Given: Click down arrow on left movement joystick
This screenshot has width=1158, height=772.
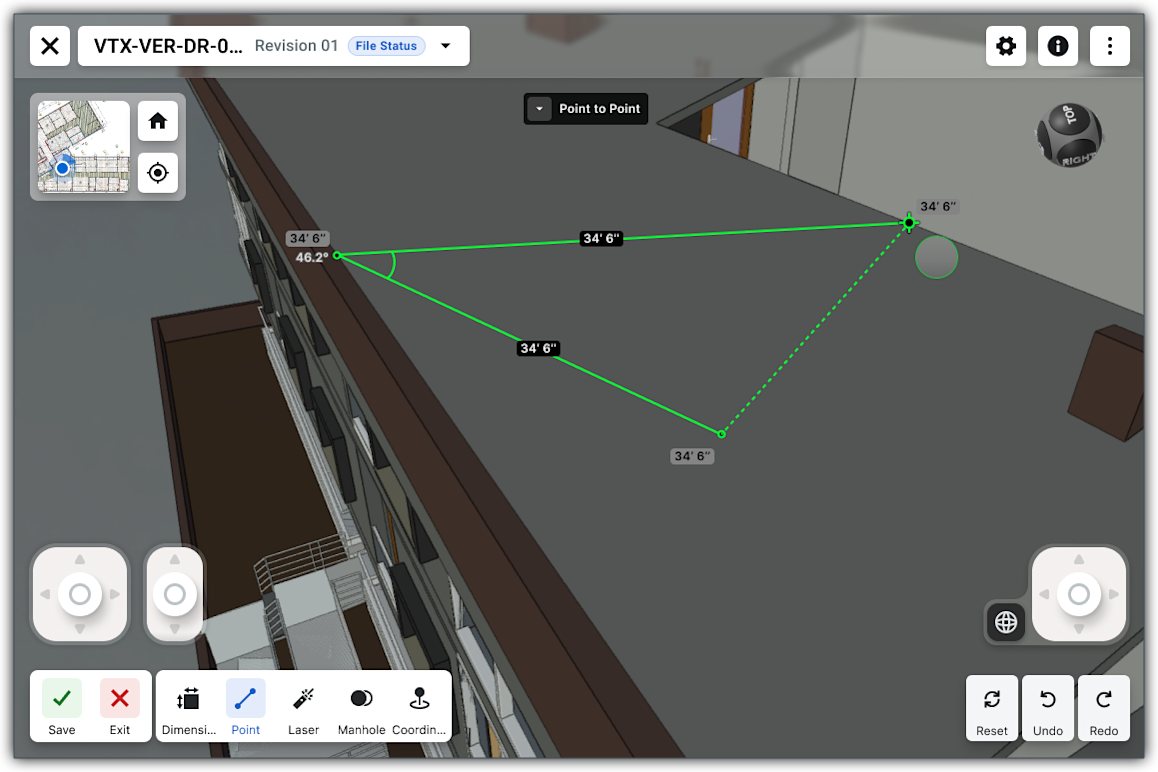Looking at the screenshot, I should click(x=80, y=629).
